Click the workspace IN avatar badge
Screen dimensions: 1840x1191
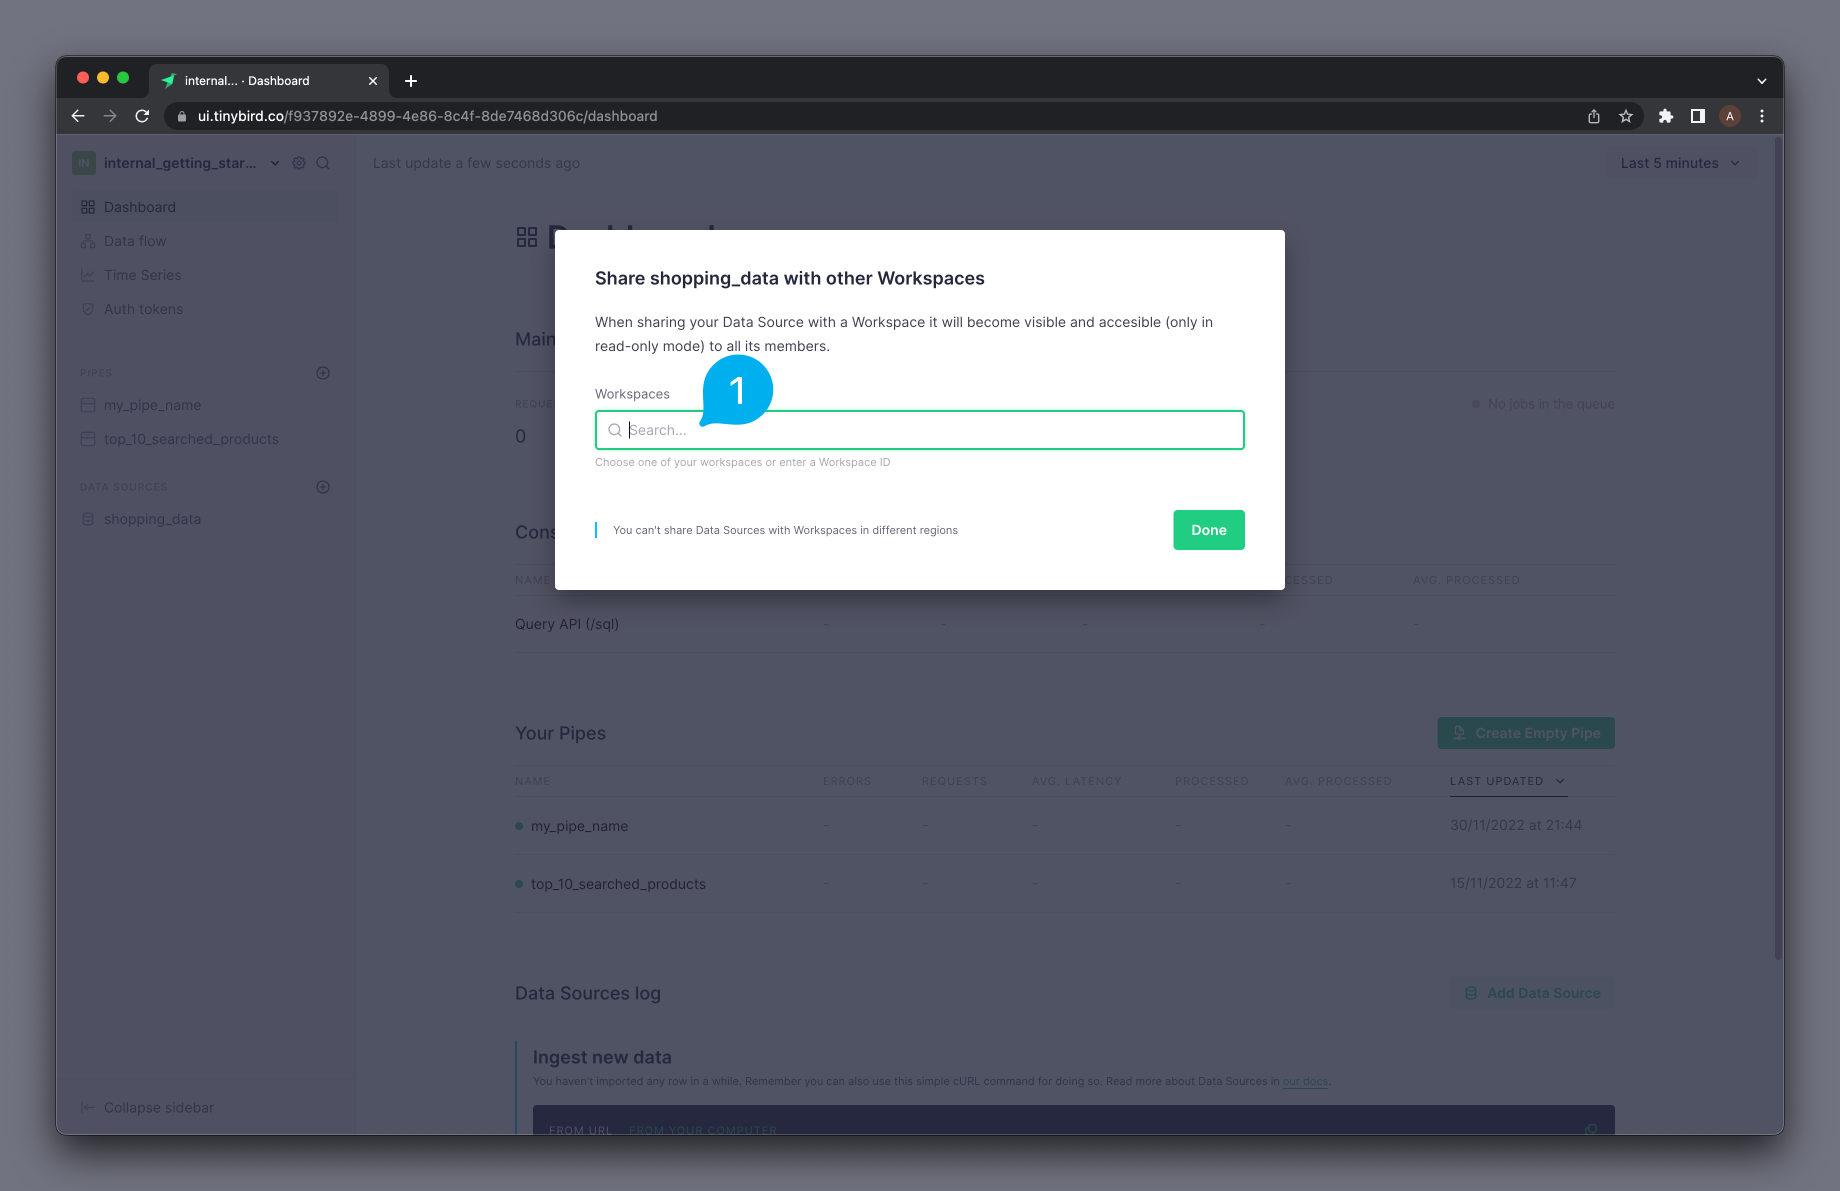click(x=84, y=163)
